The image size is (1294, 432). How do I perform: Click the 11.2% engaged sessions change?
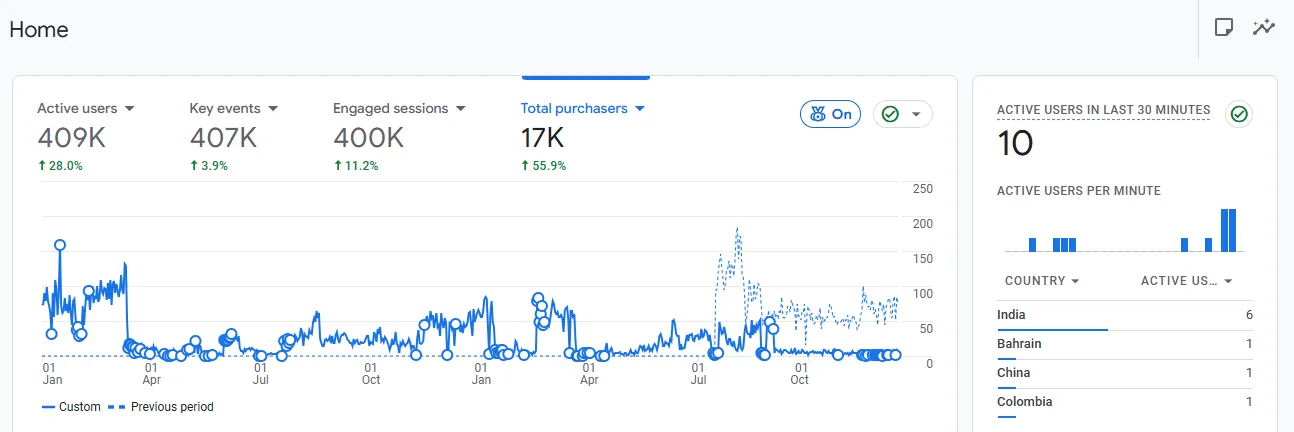click(356, 166)
